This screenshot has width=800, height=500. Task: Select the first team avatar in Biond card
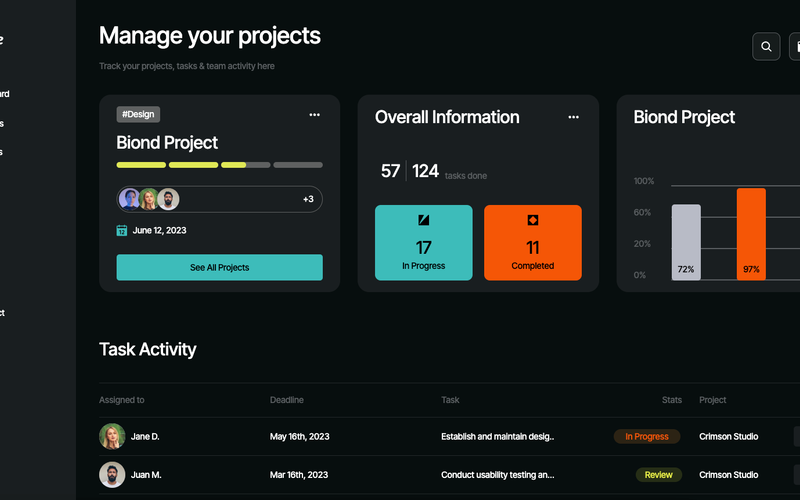tap(129, 199)
